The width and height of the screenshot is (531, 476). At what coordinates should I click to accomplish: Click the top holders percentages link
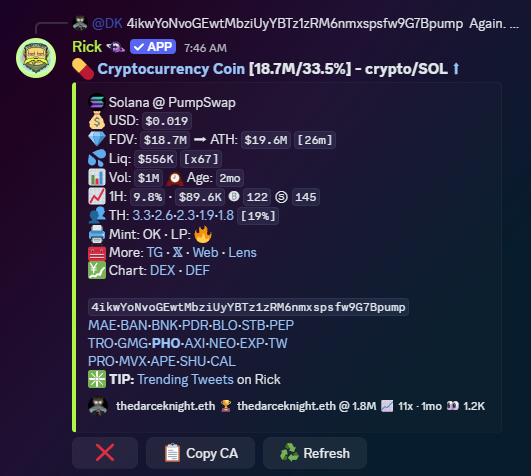pos(183,216)
